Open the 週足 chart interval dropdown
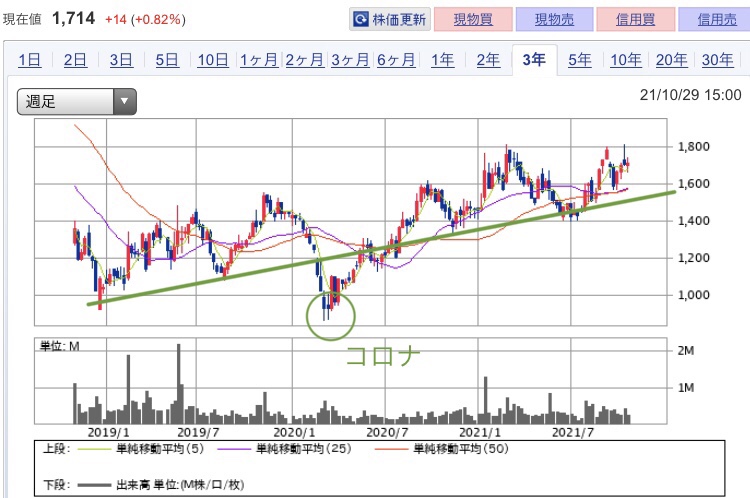750x498 pixels. [77, 101]
